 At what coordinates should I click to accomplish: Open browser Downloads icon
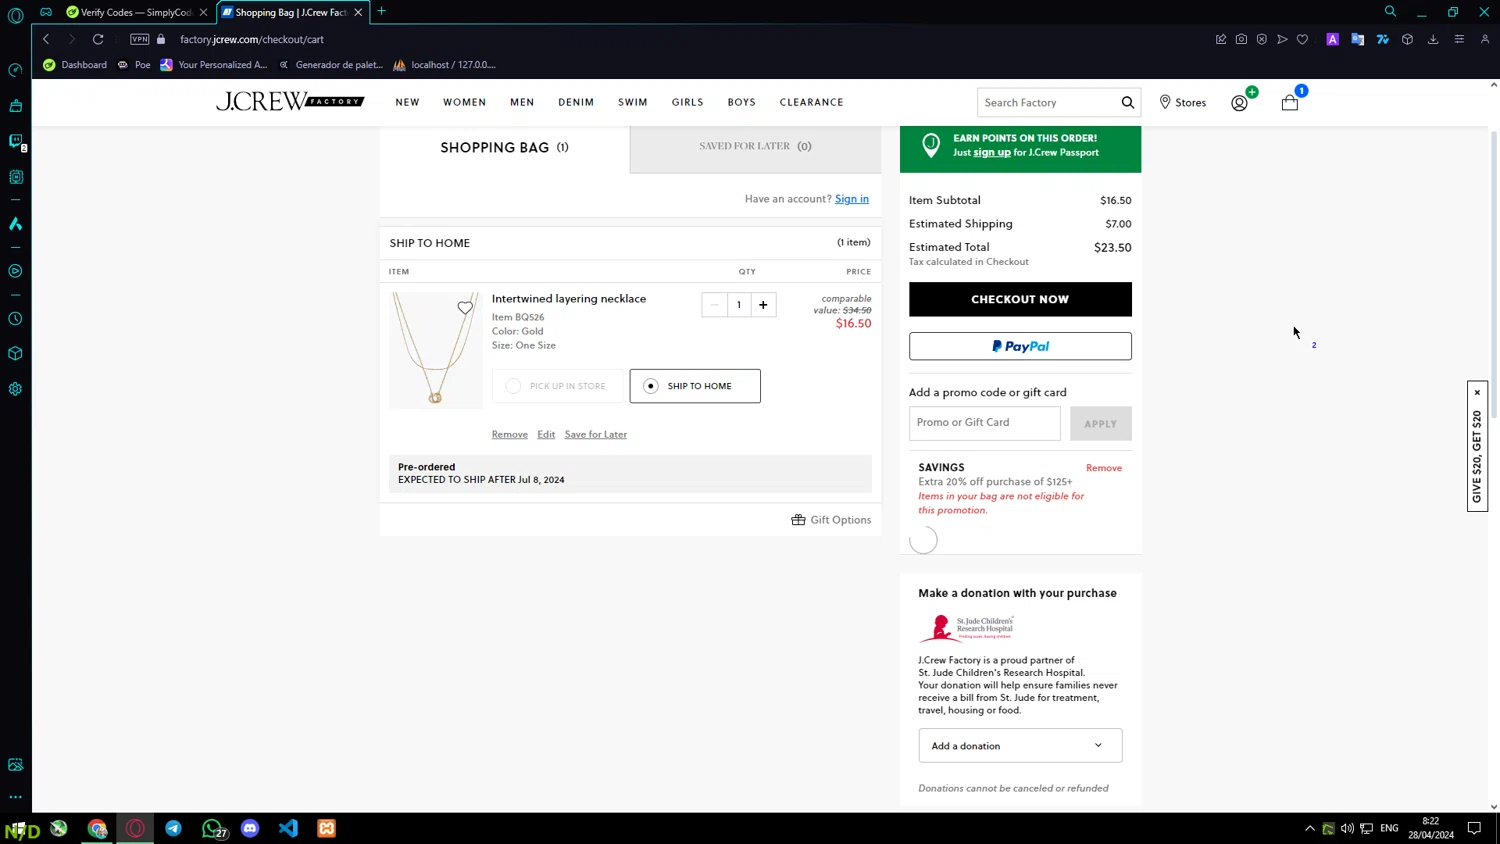tap(1433, 39)
